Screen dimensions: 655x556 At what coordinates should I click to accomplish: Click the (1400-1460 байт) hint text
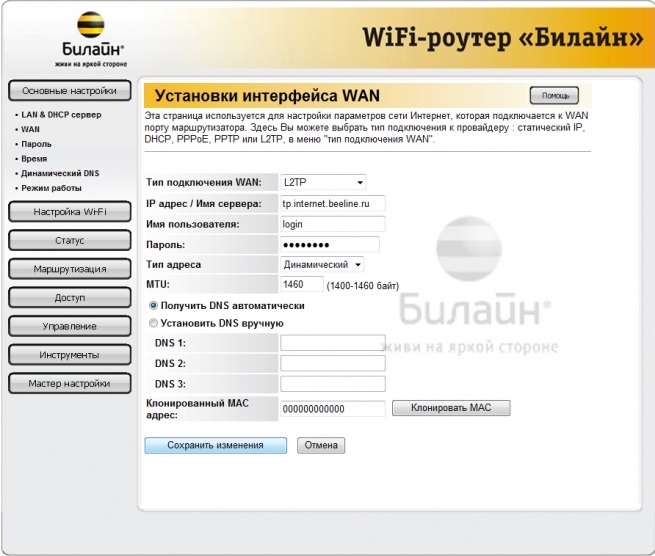(363, 286)
